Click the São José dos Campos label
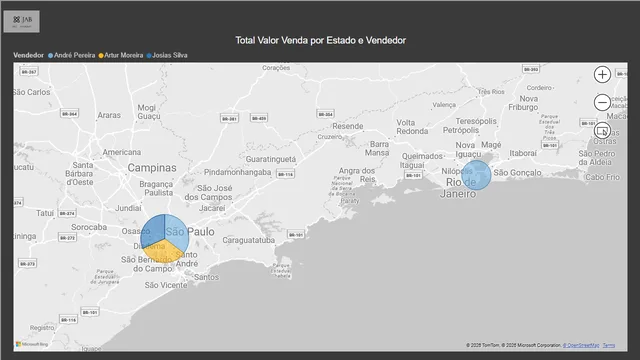 (x=208, y=193)
